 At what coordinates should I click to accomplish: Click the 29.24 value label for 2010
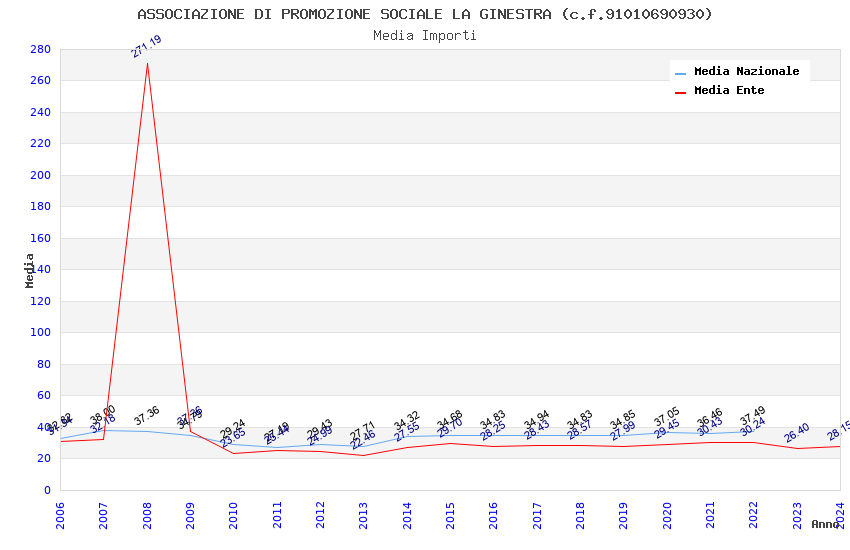pyautogui.click(x=233, y=428)
